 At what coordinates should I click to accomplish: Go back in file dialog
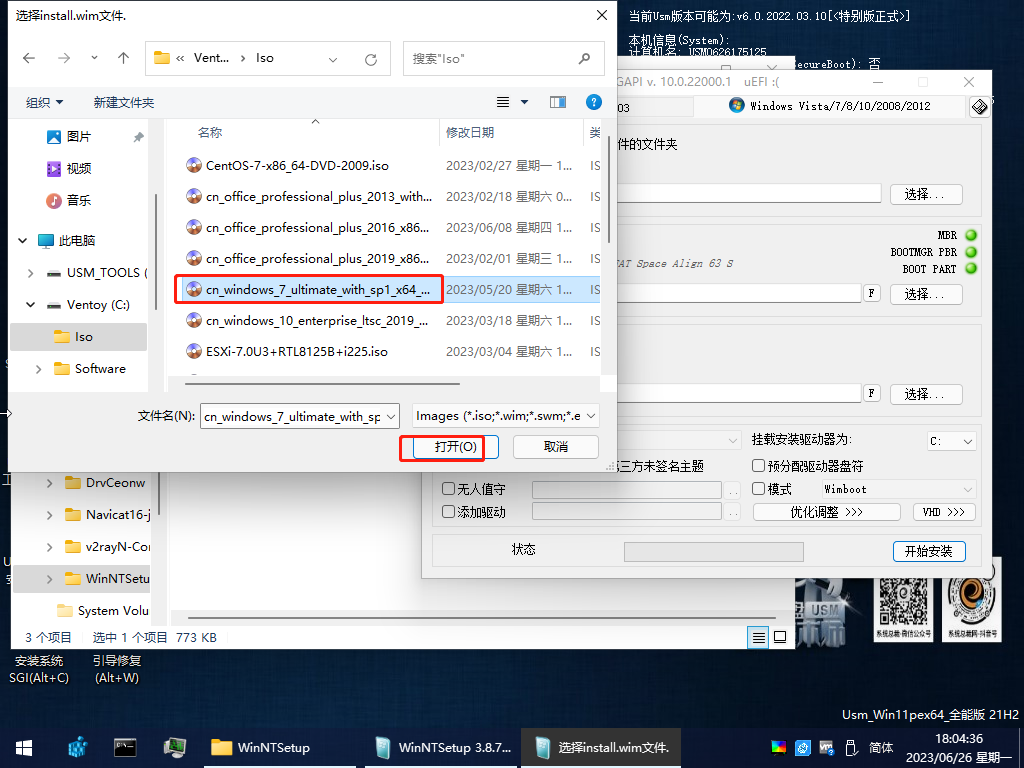coord(29,58)
